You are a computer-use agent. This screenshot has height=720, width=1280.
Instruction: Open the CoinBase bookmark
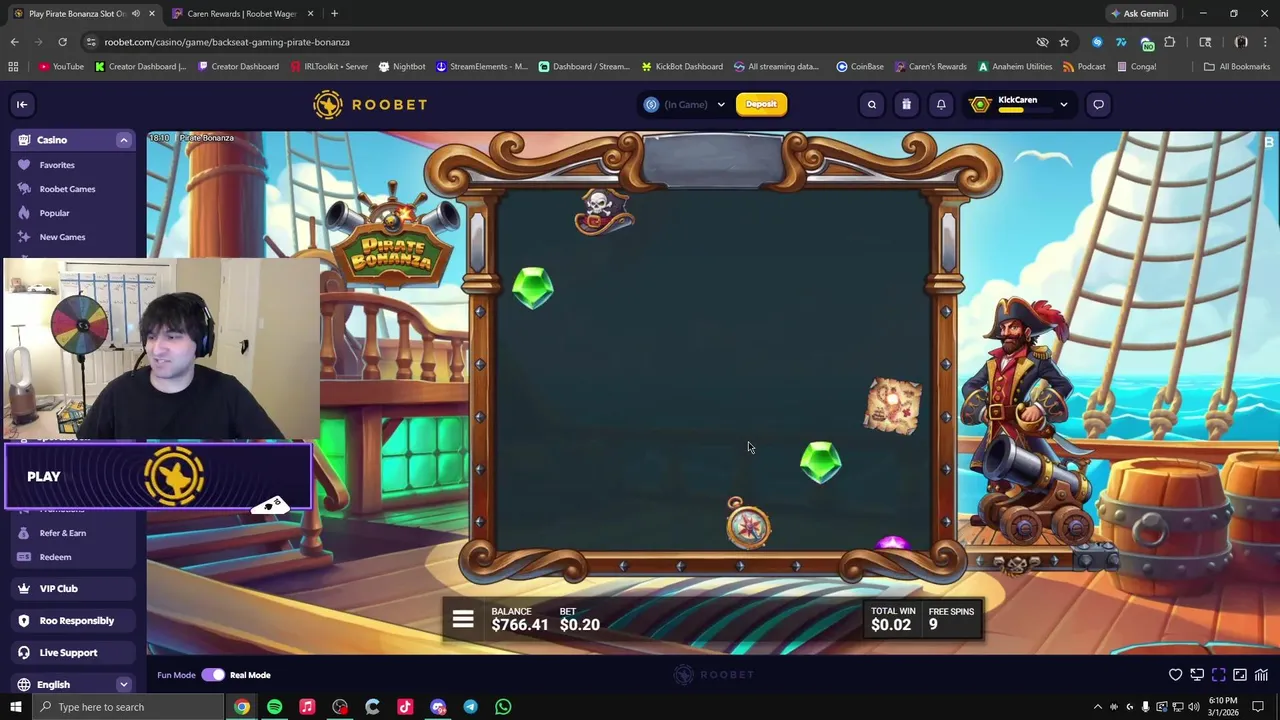[860, 67]
